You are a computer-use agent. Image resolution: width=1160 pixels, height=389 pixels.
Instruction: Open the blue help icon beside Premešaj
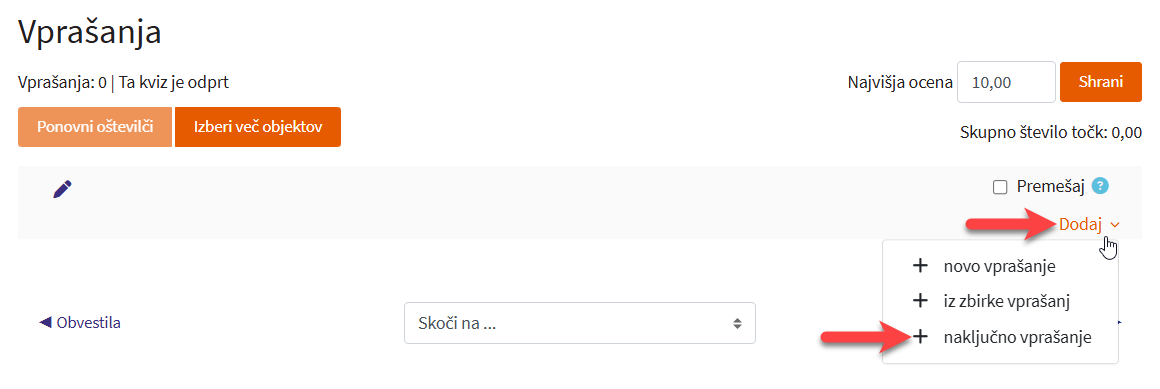pos(1100,186)
